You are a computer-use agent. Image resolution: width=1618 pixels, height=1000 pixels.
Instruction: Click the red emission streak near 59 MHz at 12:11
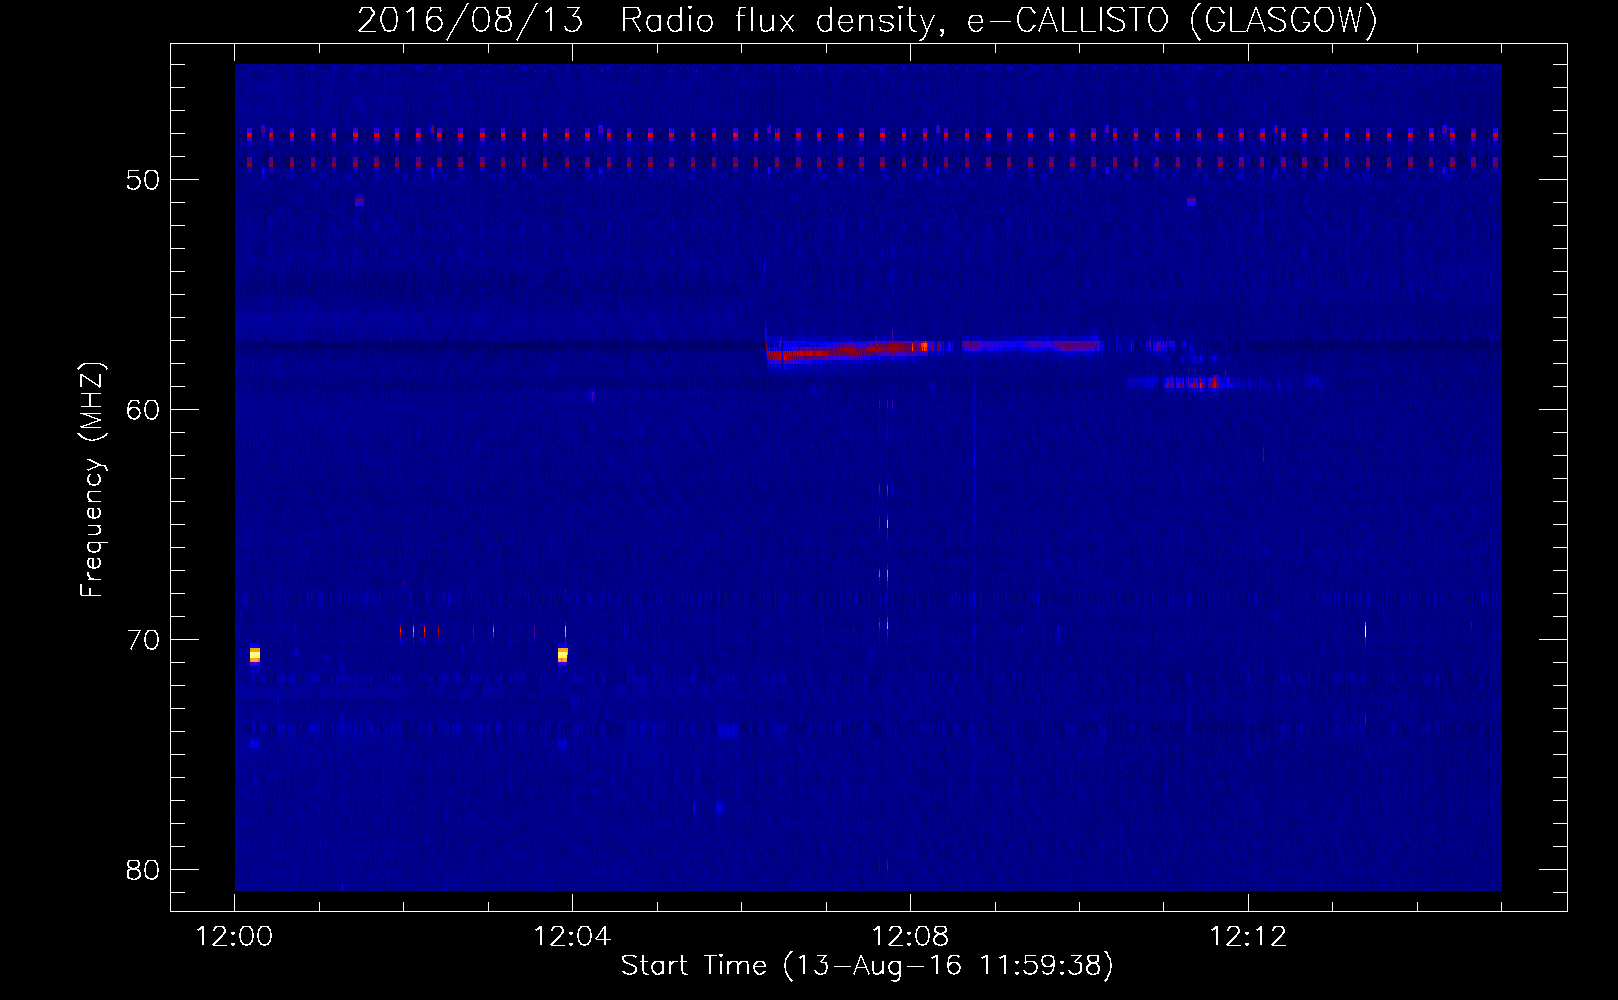[x=1190, y=382]
